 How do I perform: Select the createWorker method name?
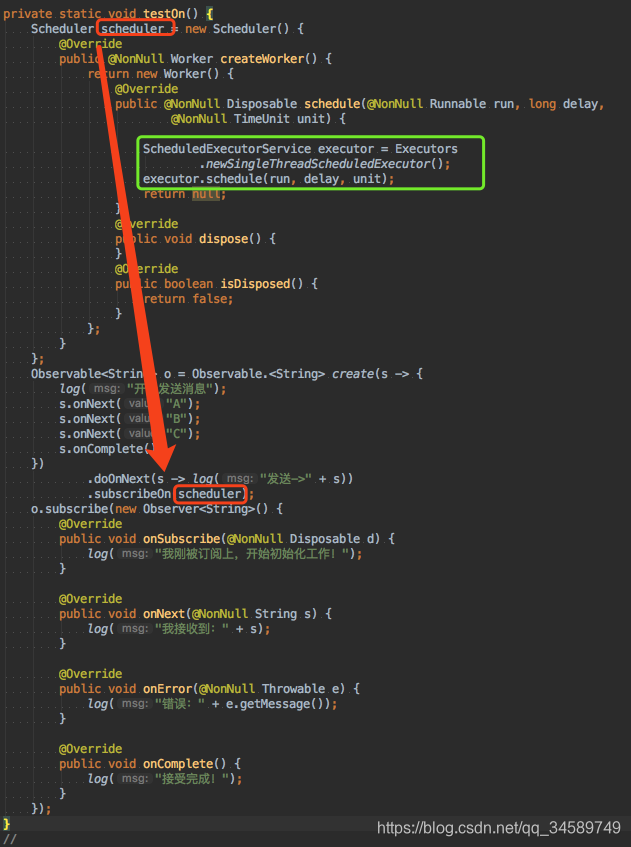point(263,58)
